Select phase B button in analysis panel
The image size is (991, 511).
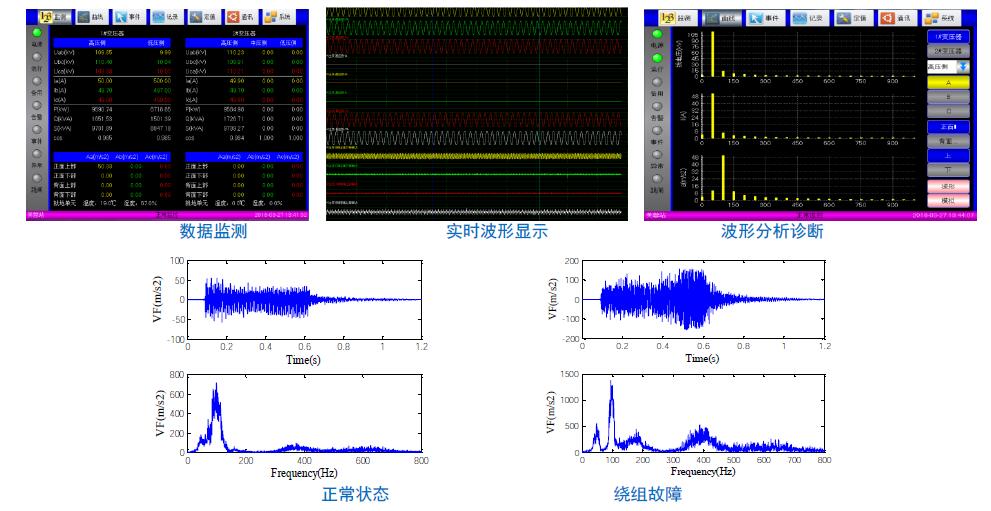(x=946, y=98)
